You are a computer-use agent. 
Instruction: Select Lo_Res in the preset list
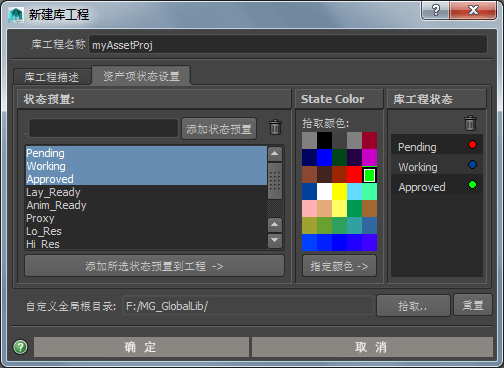click(146, 231)
